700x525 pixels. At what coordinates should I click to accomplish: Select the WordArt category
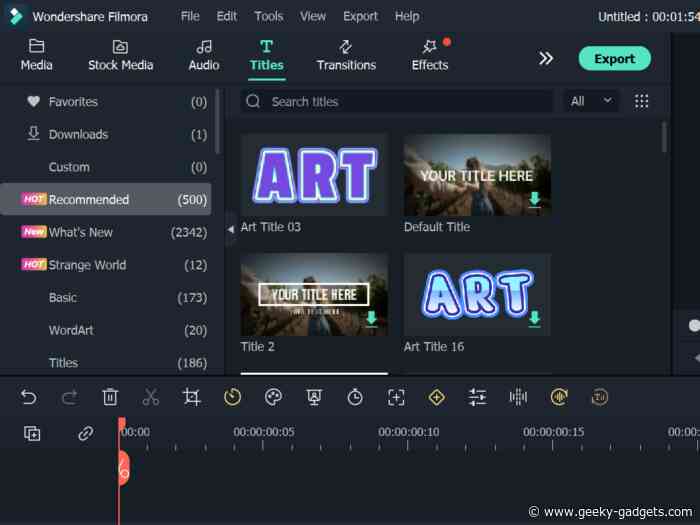tap(106, 330)
